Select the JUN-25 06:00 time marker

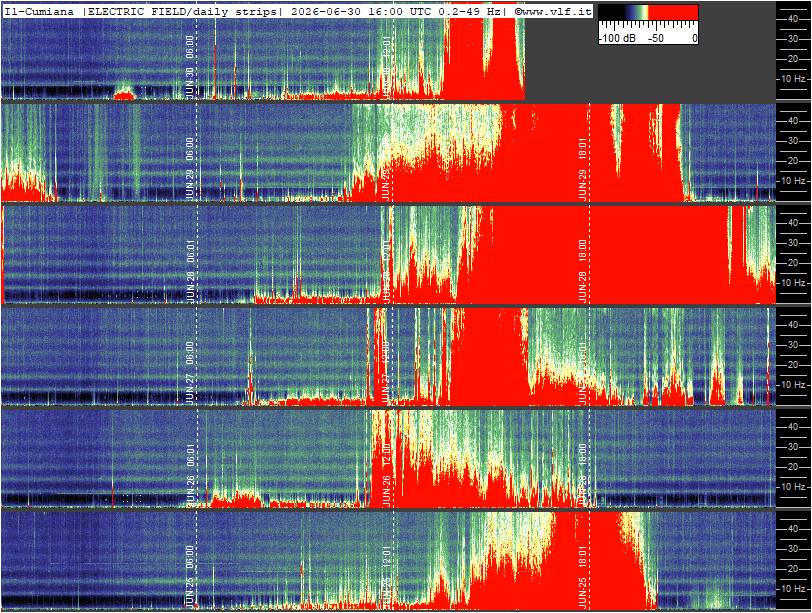coord(190,577)
